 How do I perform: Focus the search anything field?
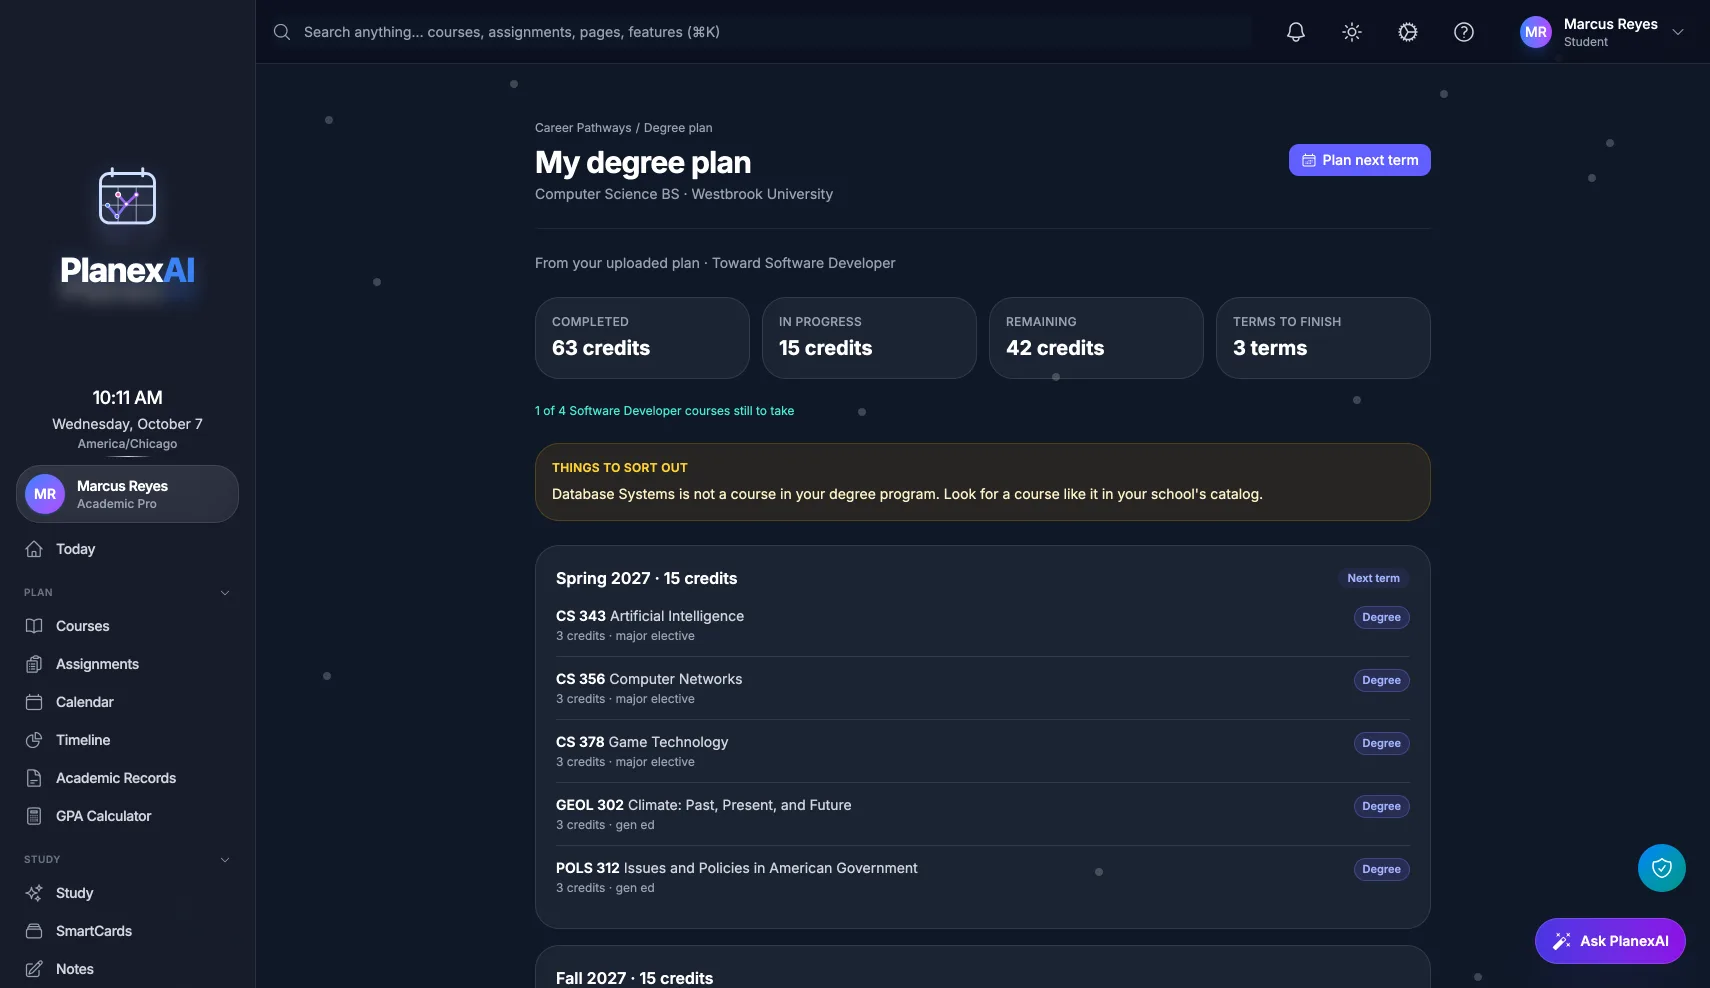coord(762,32)
